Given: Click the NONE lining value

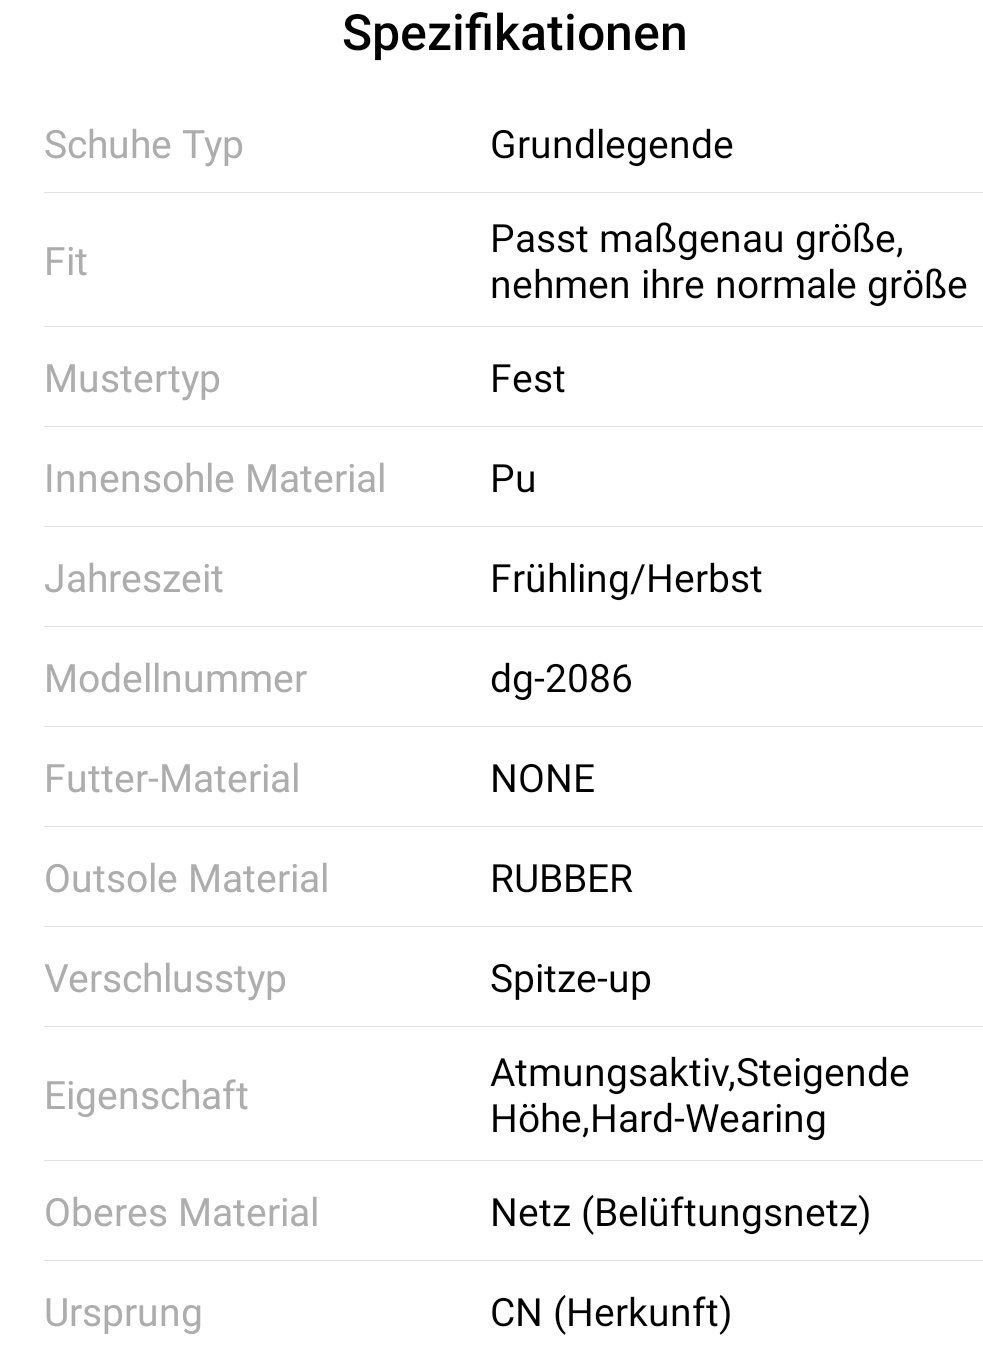Looking at the screenshot, I should (x=542, y=779).
